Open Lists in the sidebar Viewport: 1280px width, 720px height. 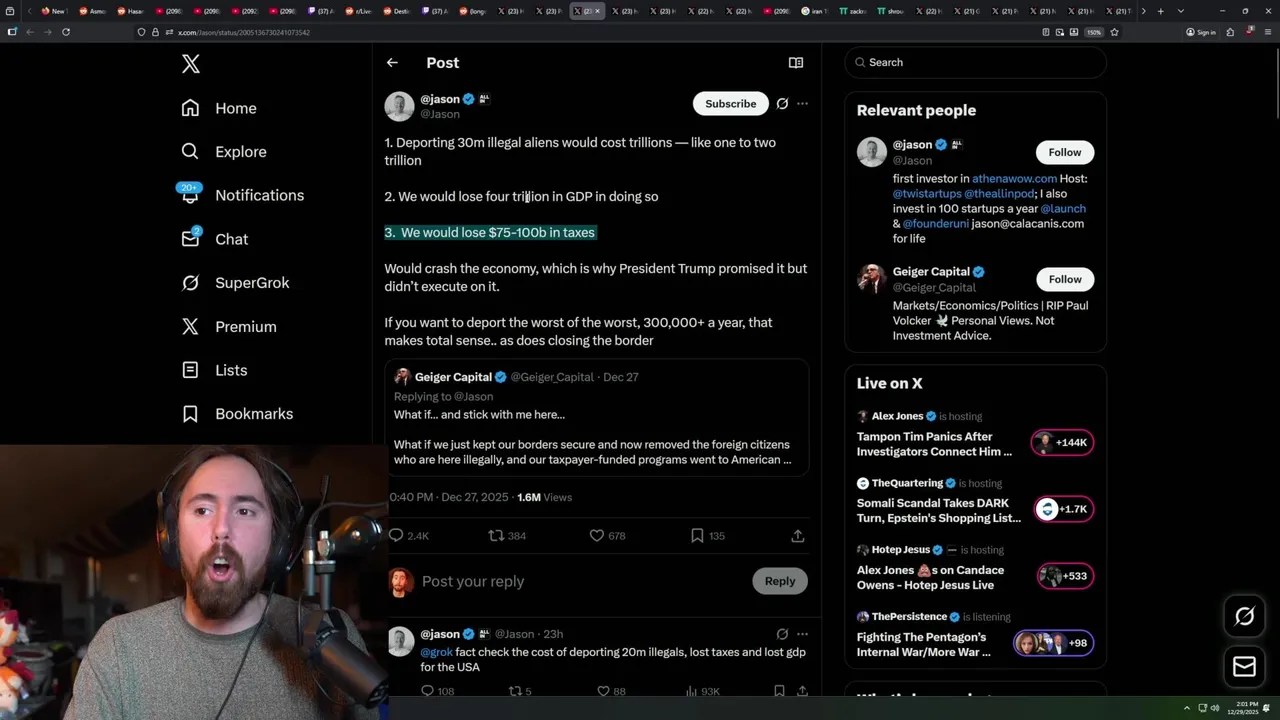214,370
